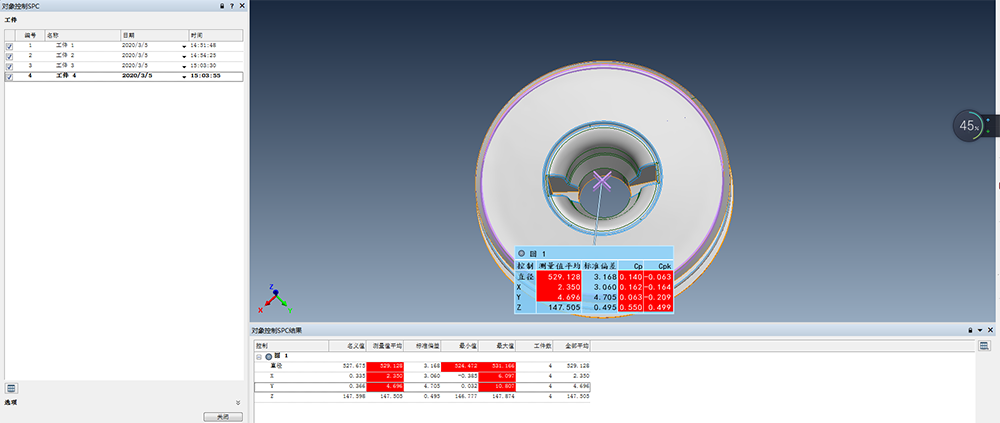Viewport: 1000px width, 423px height.
Task: Click the list icon at bottom-left of the workpiece panel
Action: pos(11,388)
